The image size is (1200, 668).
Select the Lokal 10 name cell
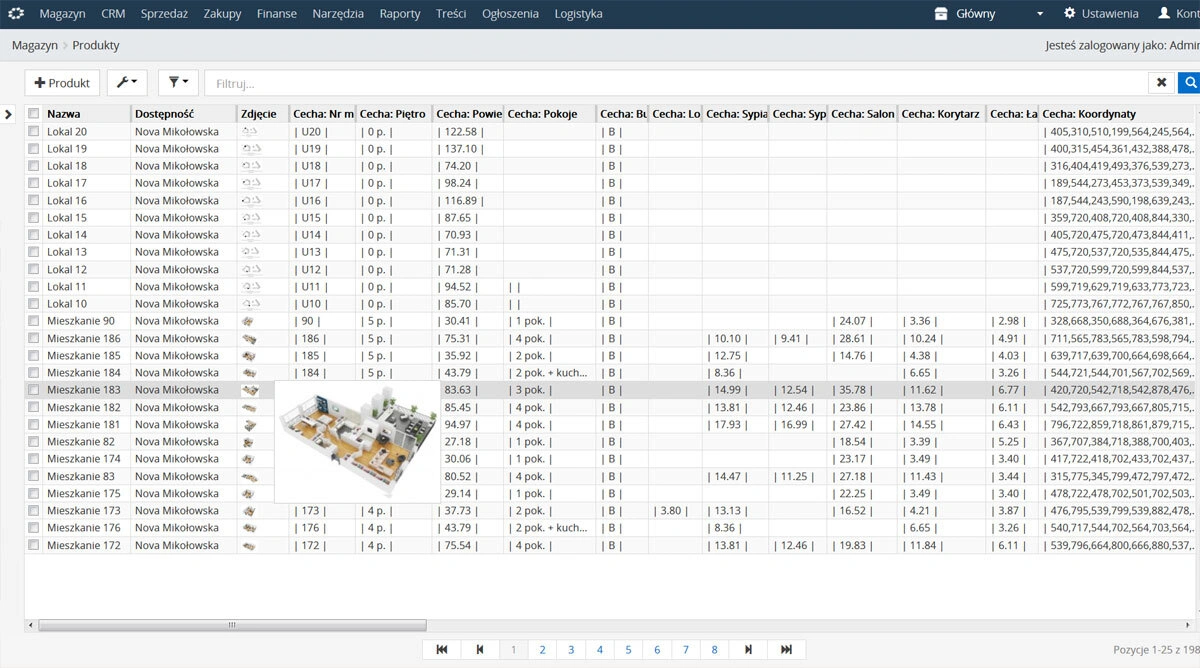pos(87,304)
